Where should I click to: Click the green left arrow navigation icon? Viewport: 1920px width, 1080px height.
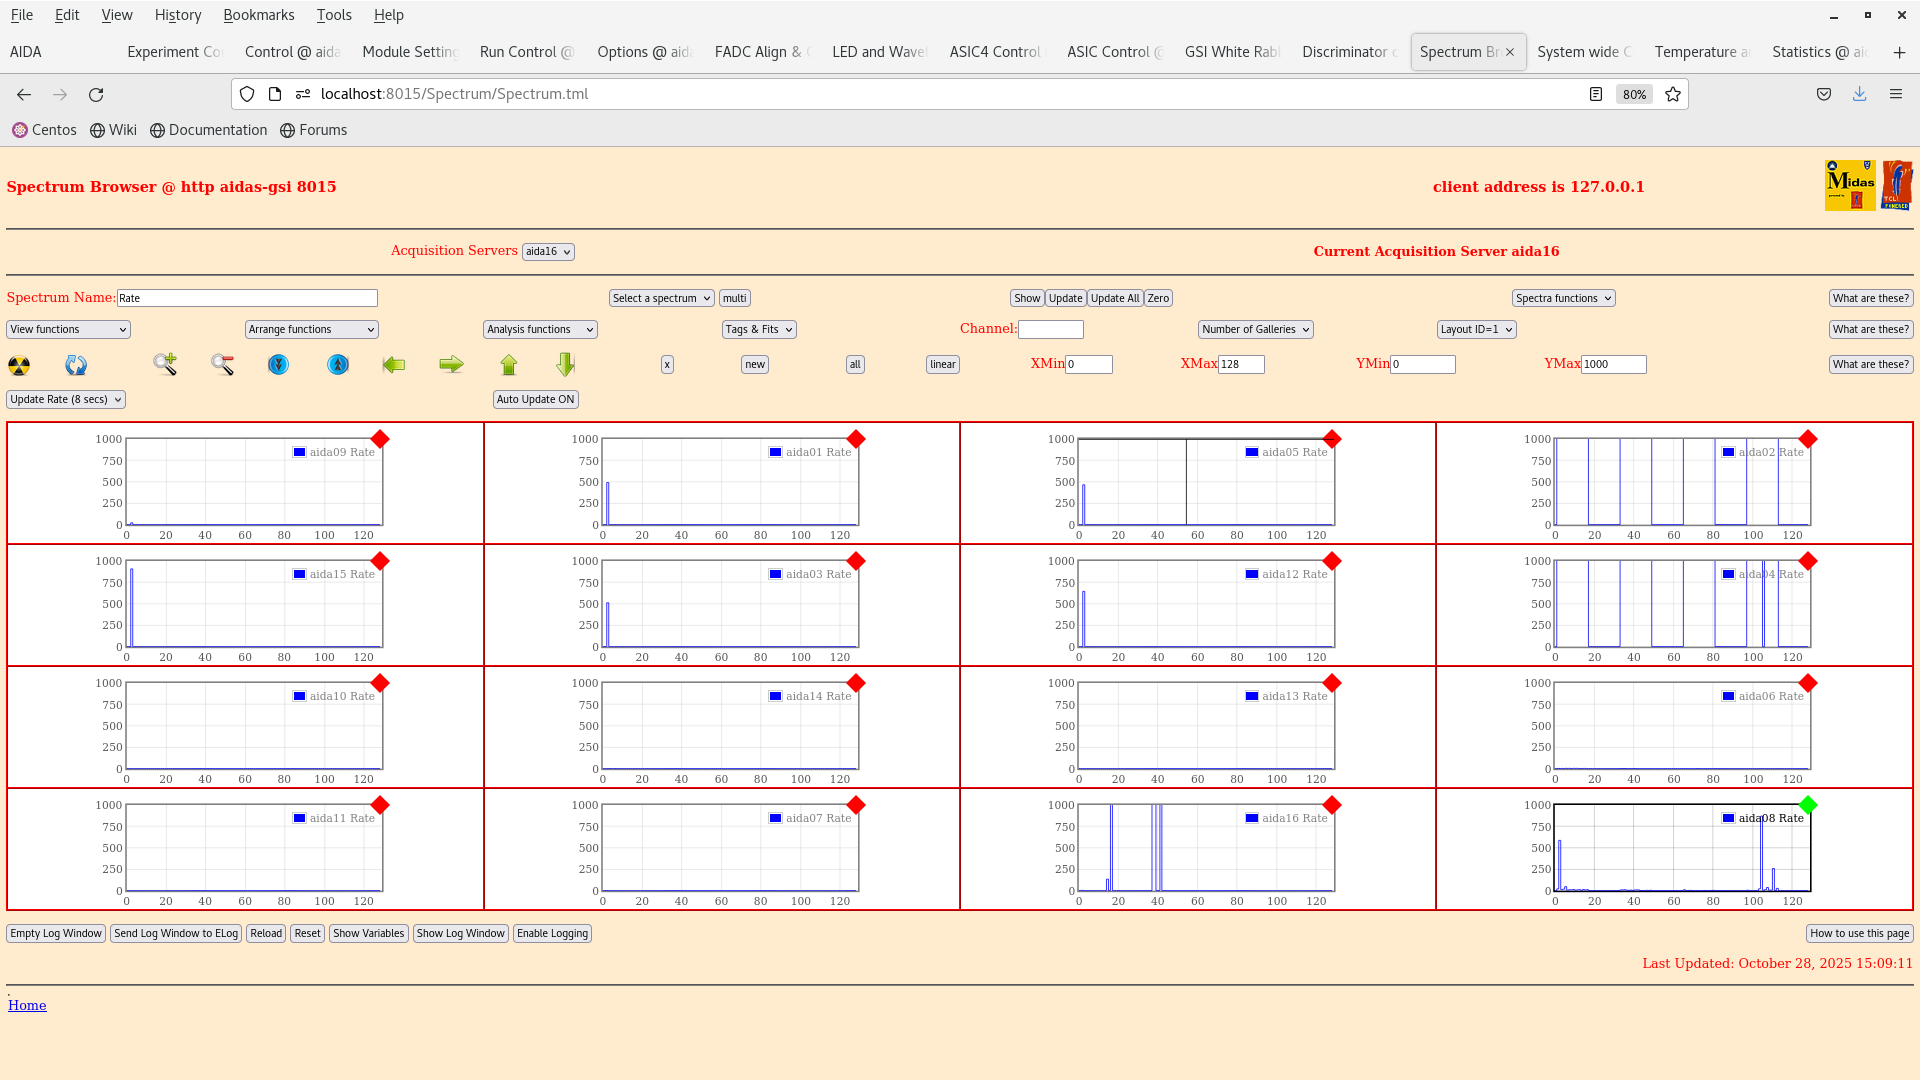(x=394, y=365)
